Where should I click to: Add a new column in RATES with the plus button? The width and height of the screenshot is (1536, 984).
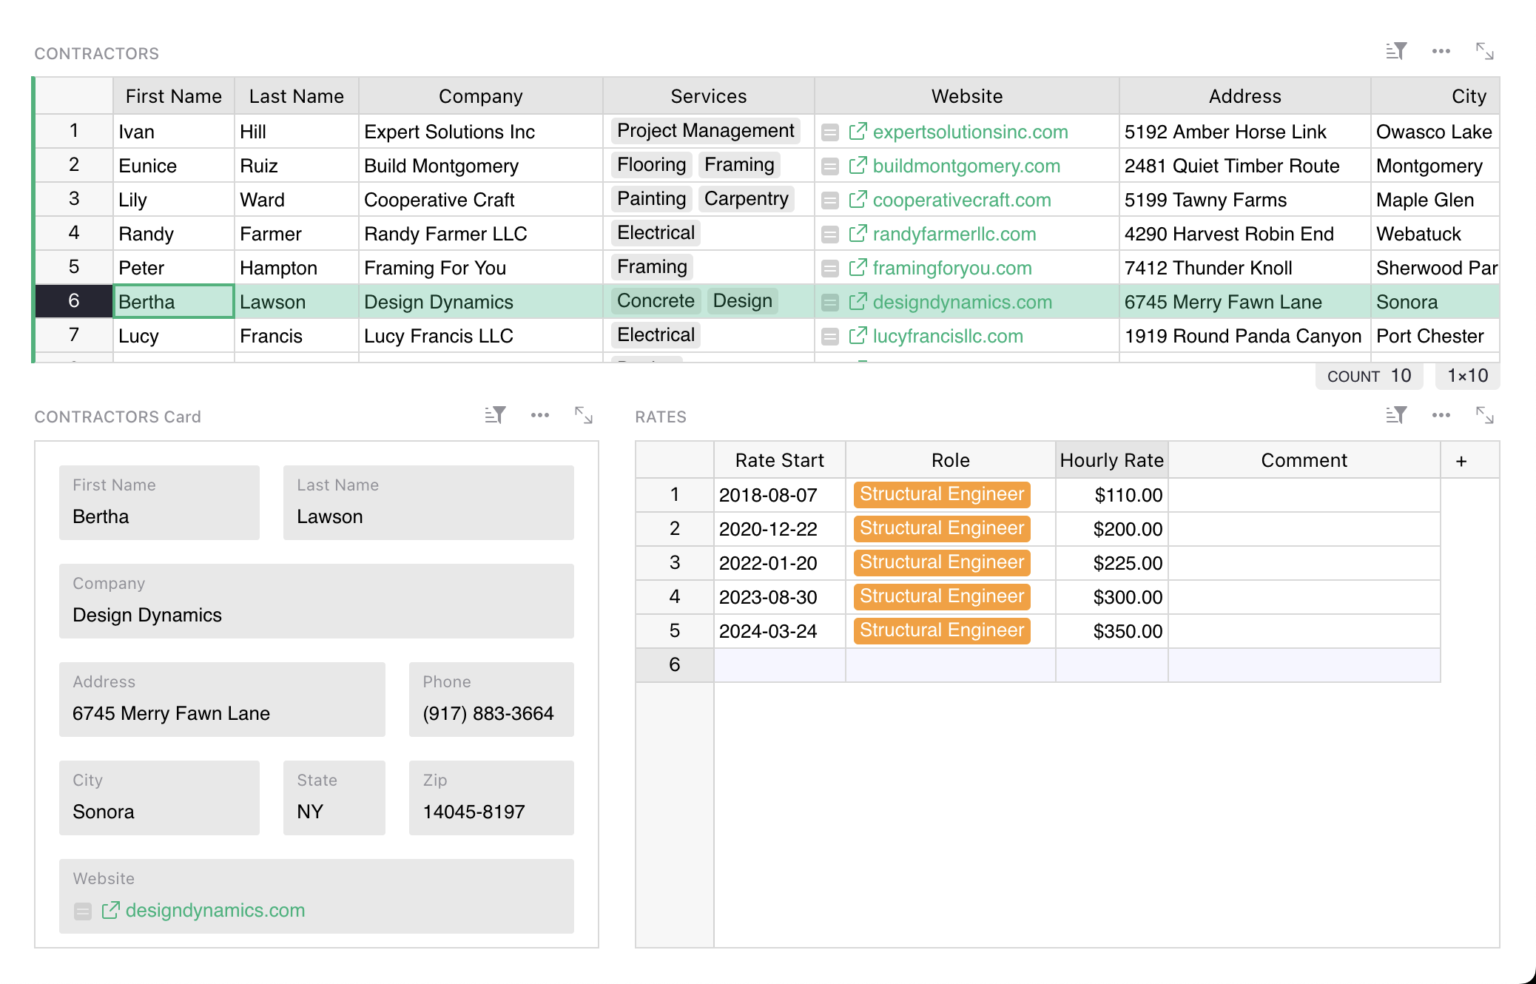(x=1461, y=460)
